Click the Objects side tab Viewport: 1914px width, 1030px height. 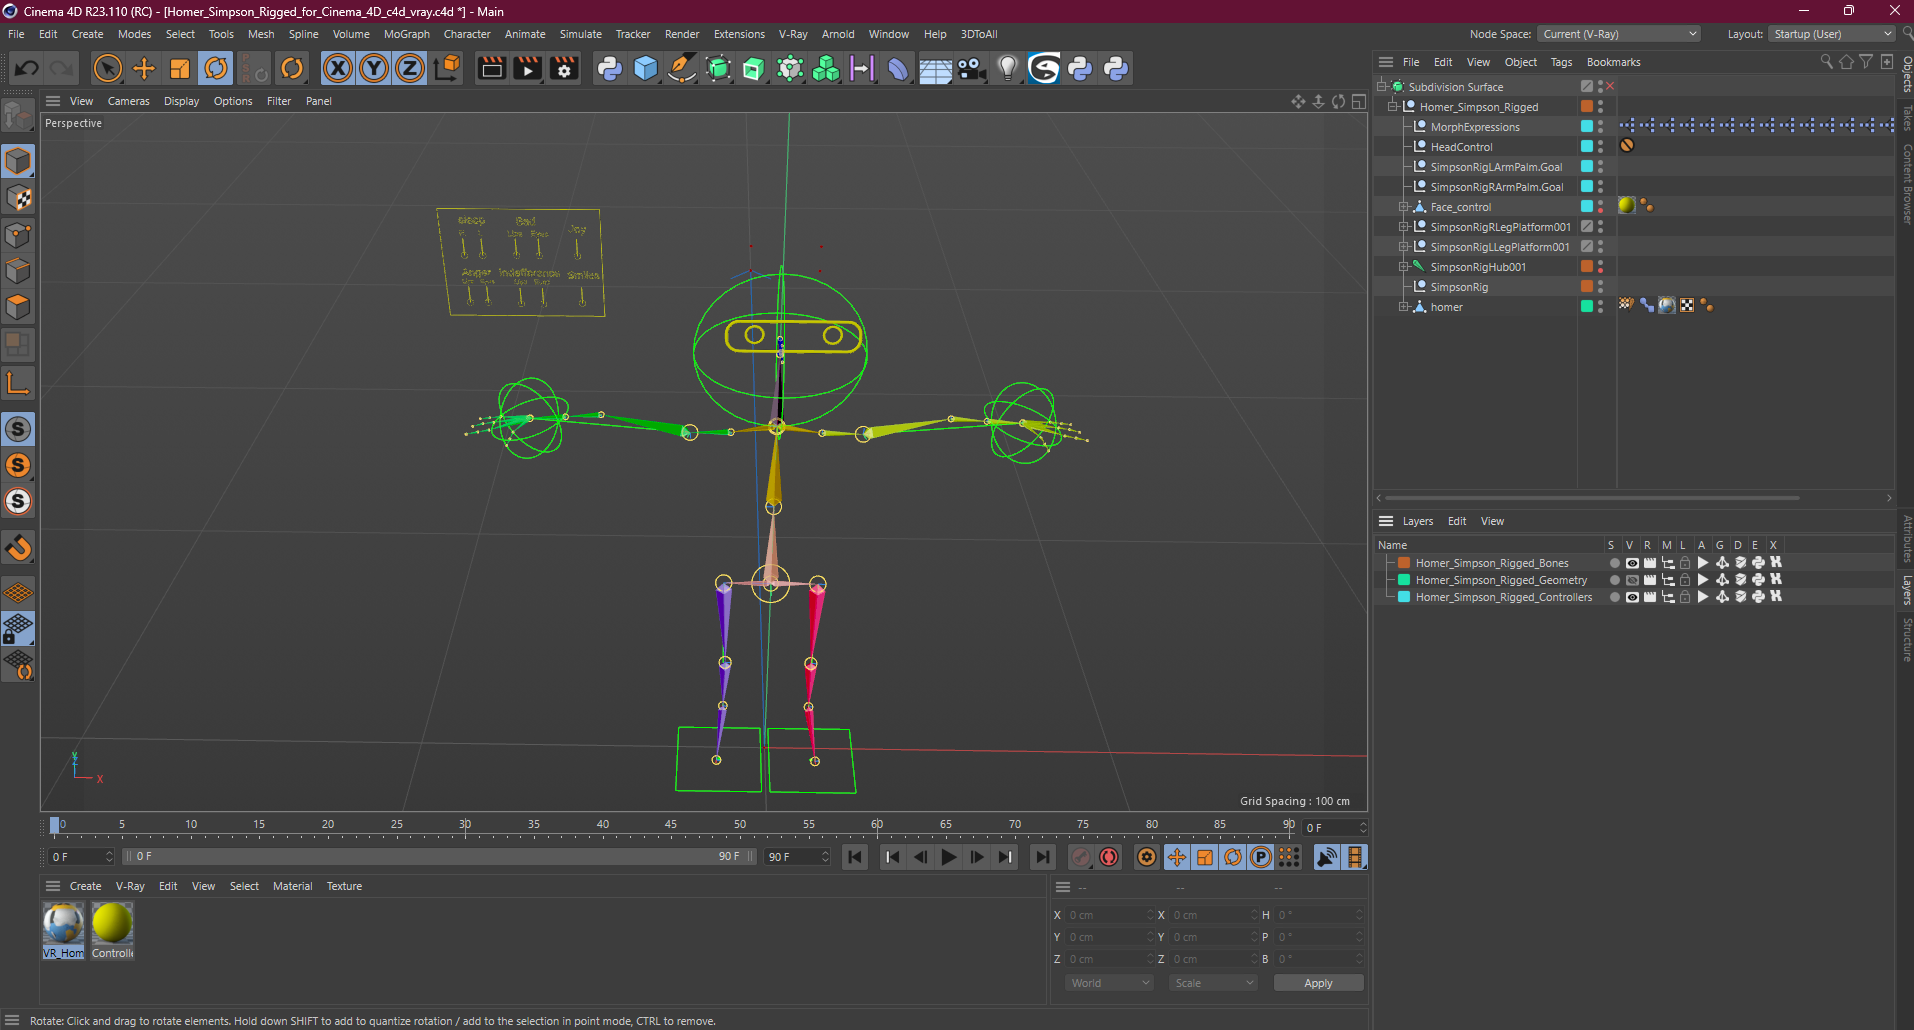coord(1906,75)
